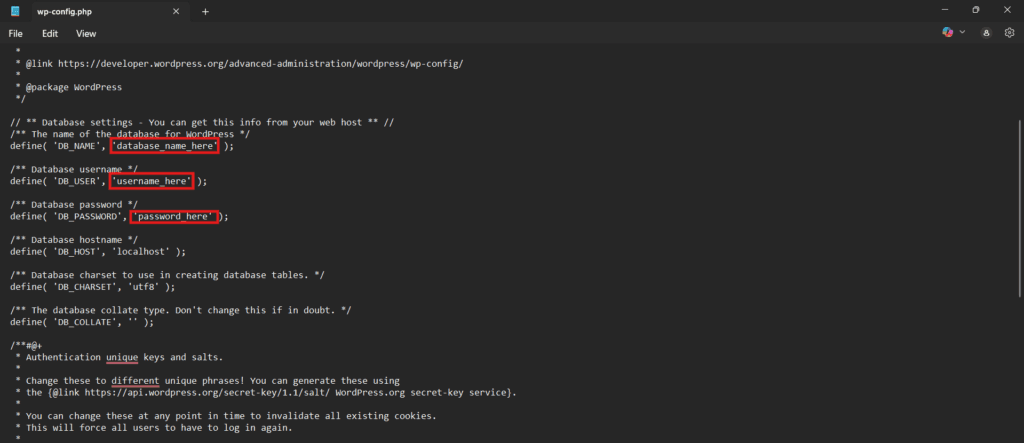Click the 'database_name_here' value
This screenshot has width=1024, height=443.
tap(164, 146)
